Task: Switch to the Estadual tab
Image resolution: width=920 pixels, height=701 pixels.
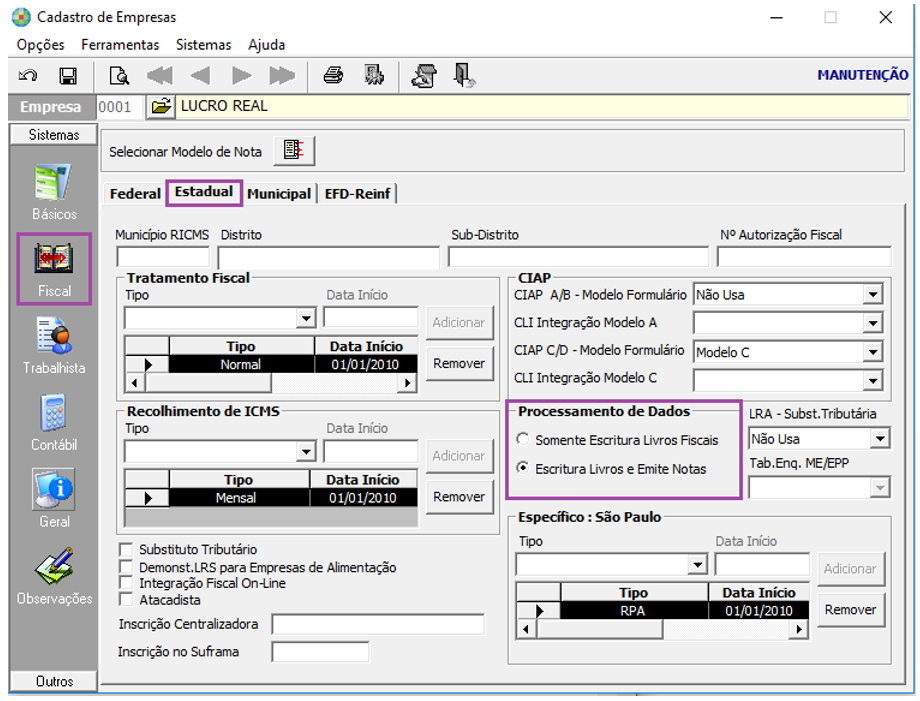Action: [204, 192]
